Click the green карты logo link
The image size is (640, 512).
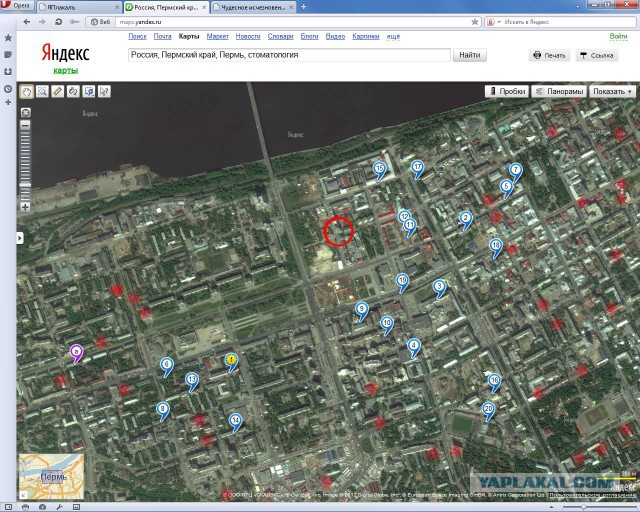[x=66, y=70]
